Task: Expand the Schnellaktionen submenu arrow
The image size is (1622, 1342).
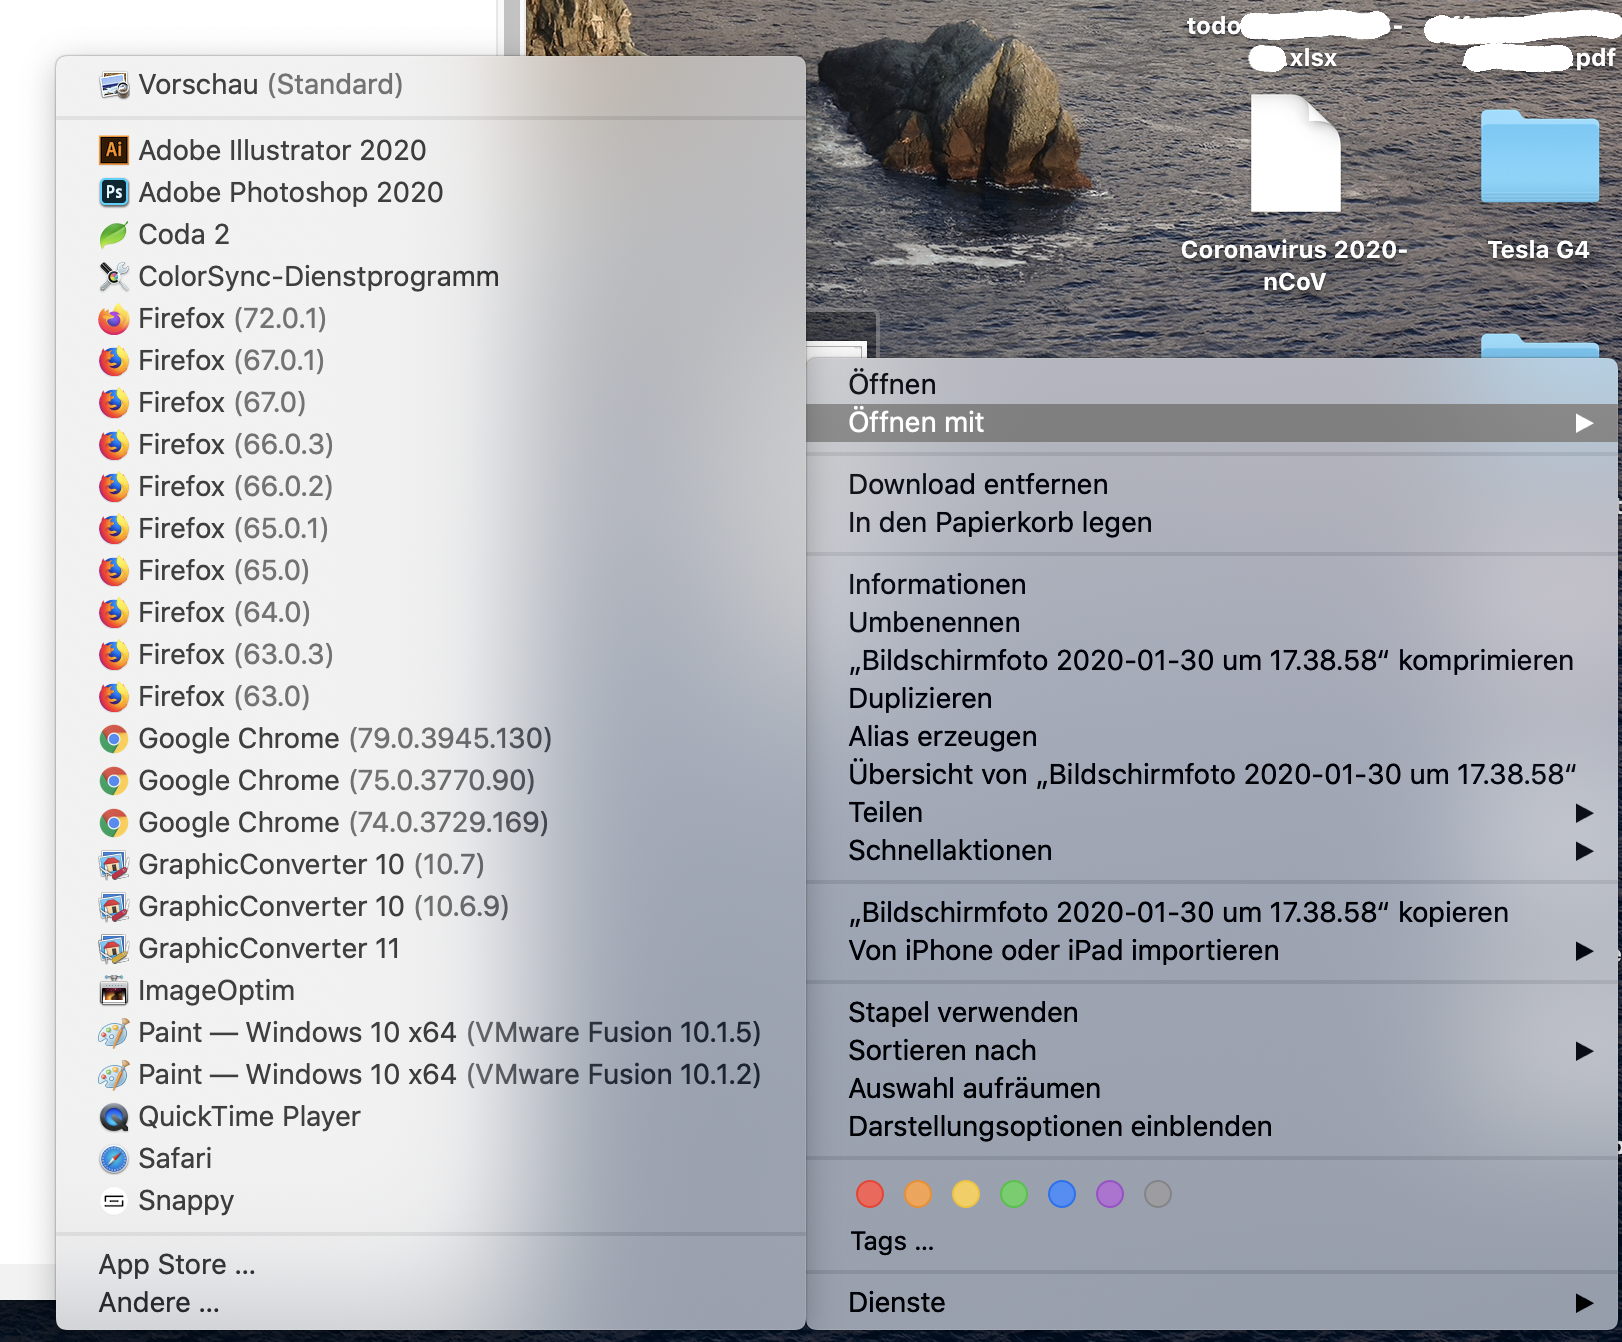Action: coord(1584,851)
